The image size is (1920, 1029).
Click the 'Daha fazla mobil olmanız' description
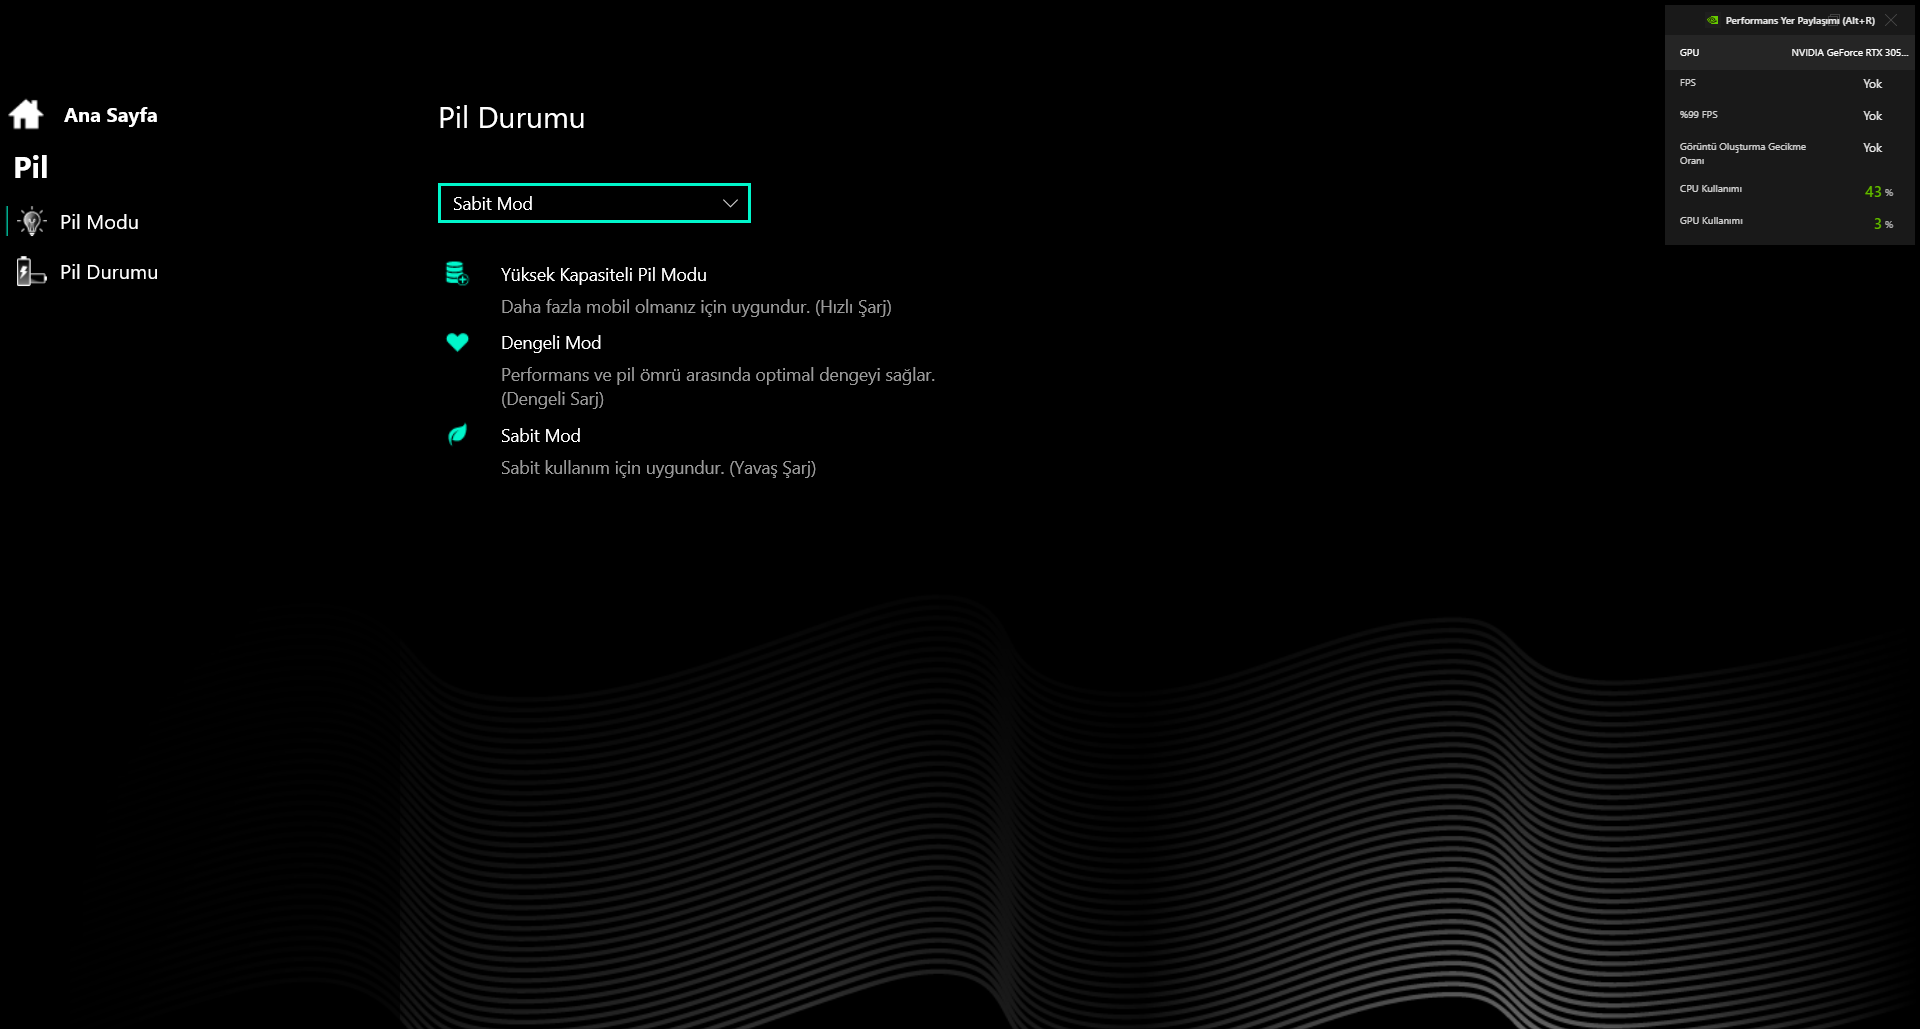696,307
